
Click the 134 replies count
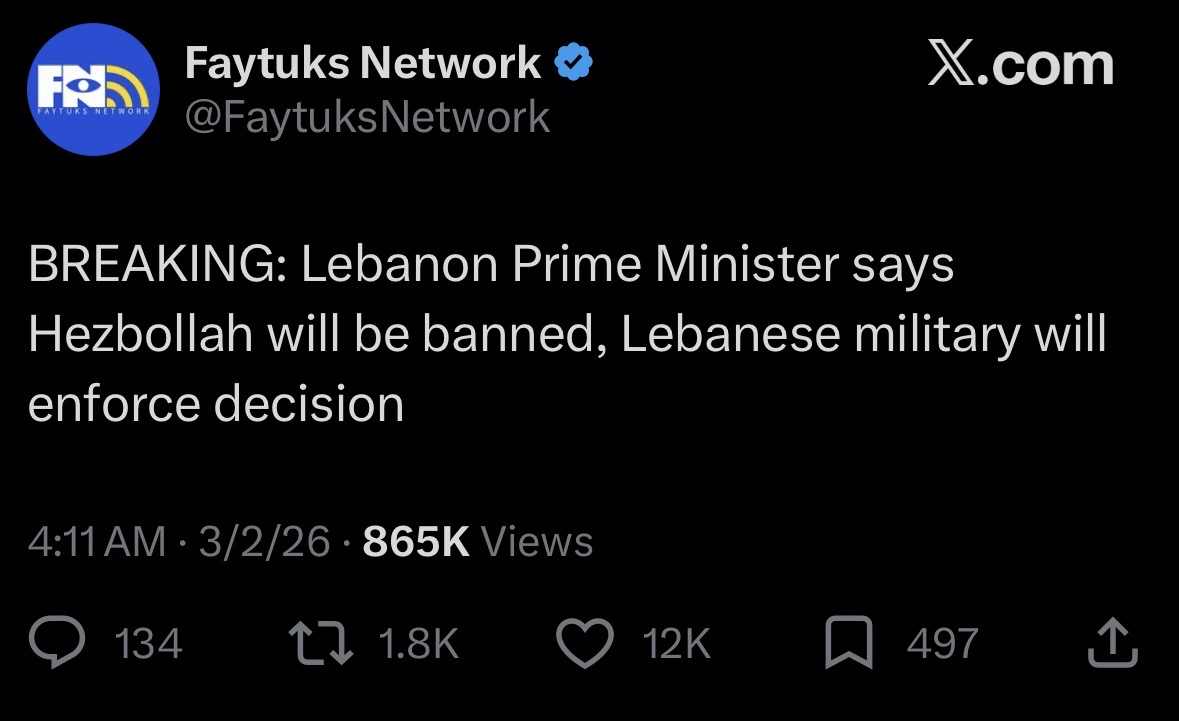149,644
